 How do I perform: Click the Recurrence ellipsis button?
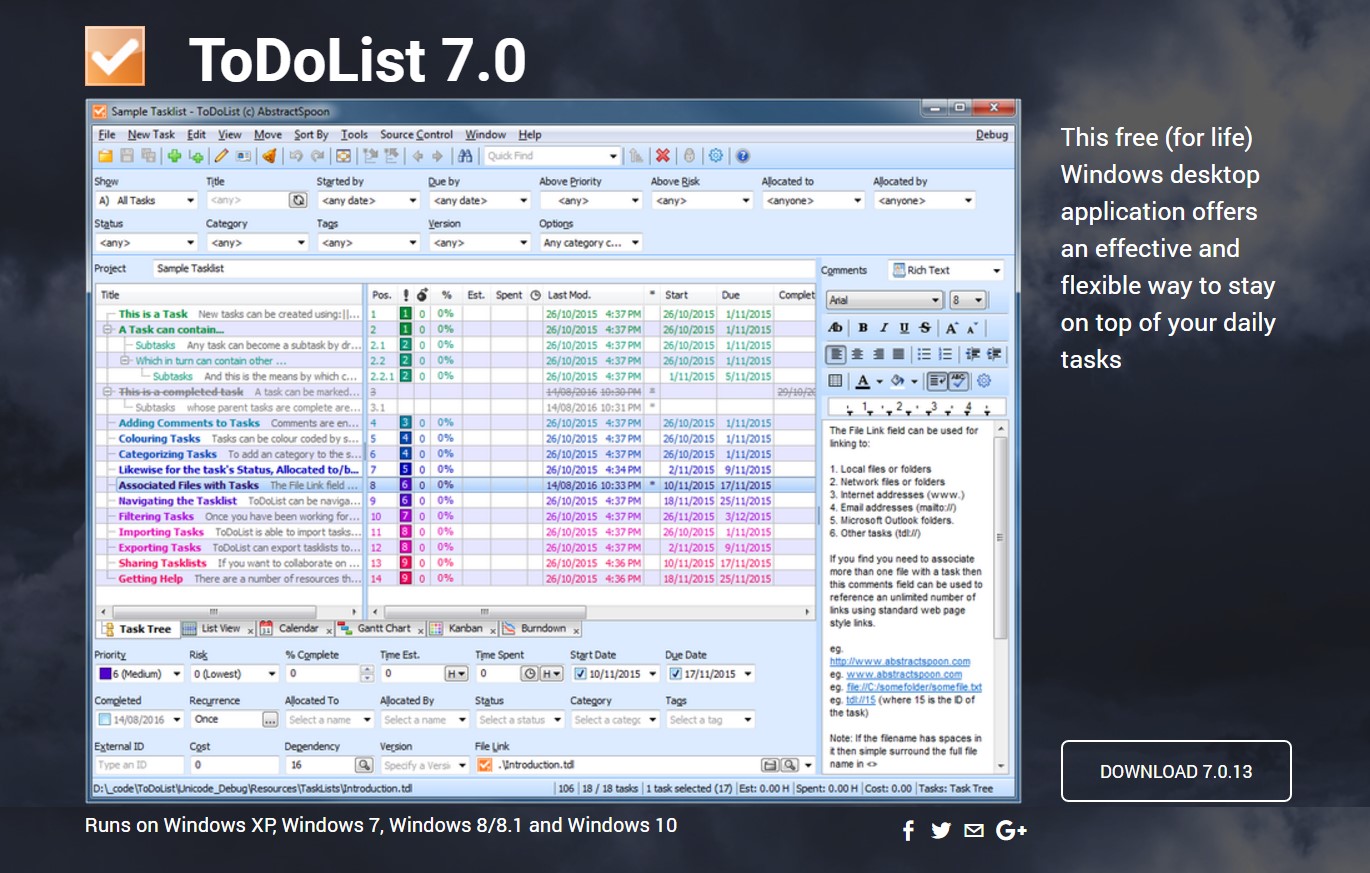[x=270, y=719]
